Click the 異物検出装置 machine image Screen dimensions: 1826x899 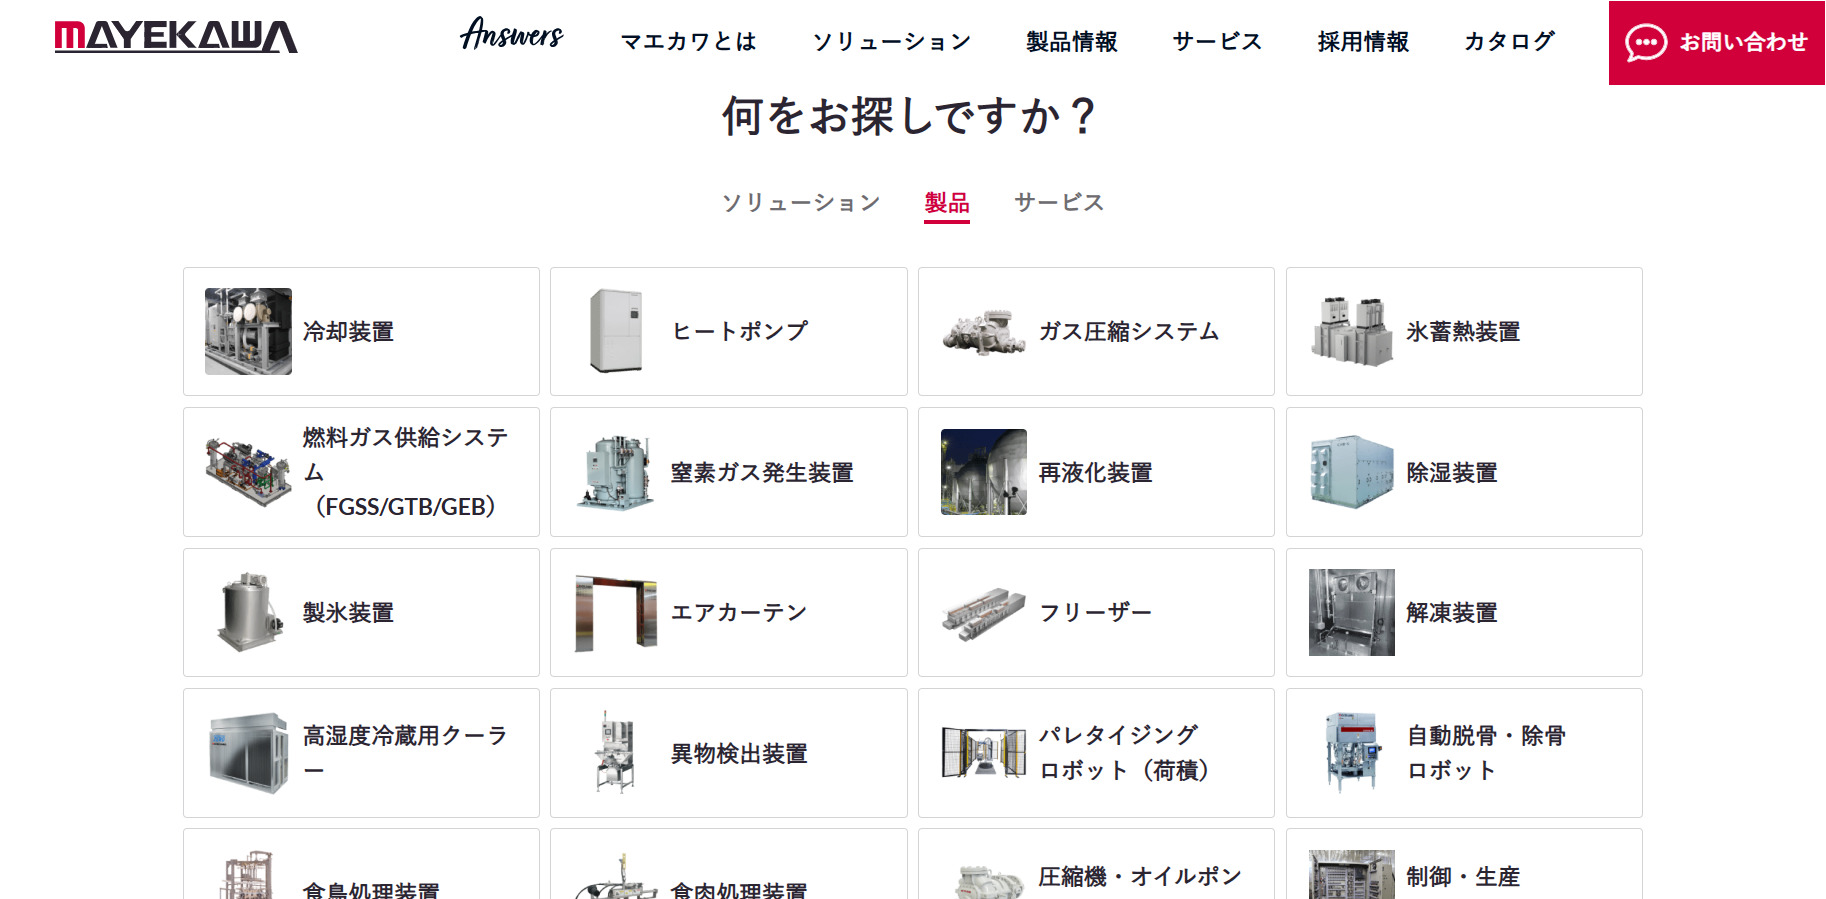(x=616, y=753)
